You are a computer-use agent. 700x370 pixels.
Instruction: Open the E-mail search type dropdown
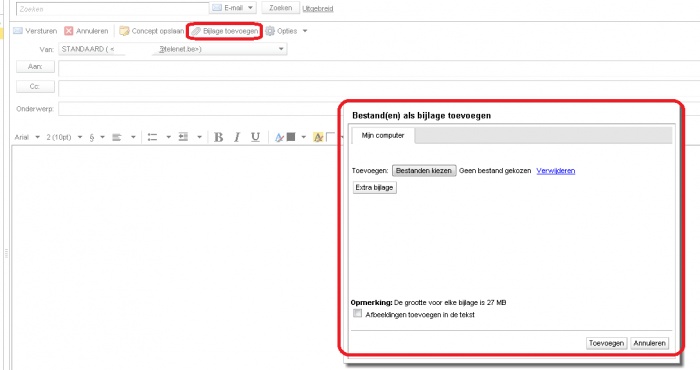point(250,8)
